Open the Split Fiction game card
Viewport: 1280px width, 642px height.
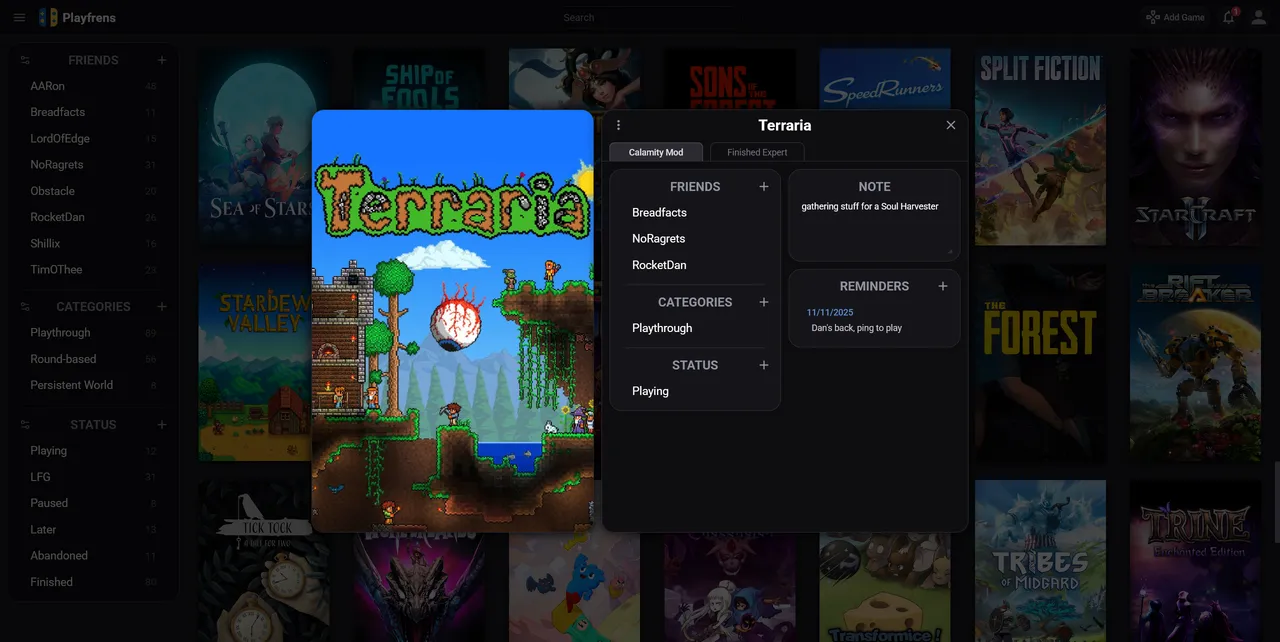coord(1040,147)
